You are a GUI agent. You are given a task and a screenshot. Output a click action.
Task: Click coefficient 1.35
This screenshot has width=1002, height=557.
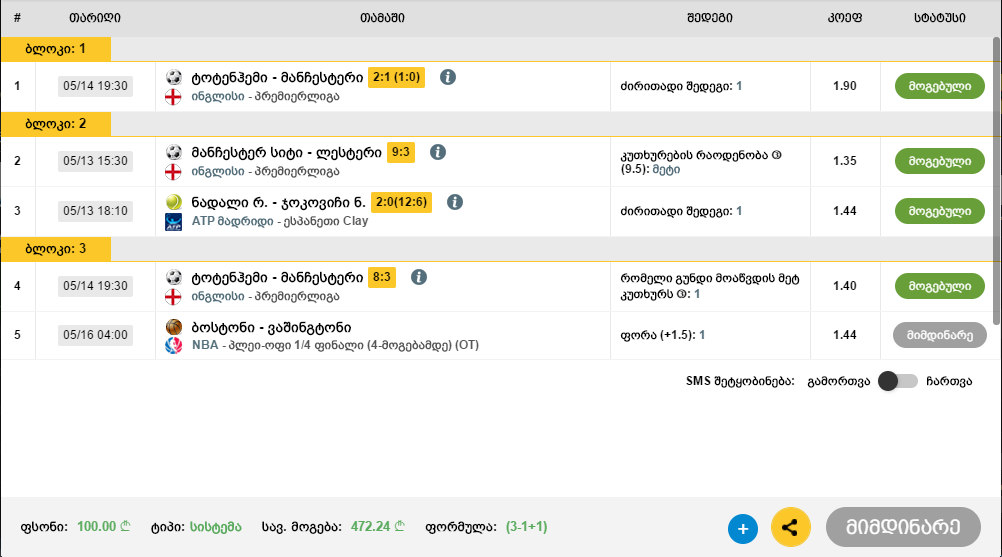[x=844, y=161]
